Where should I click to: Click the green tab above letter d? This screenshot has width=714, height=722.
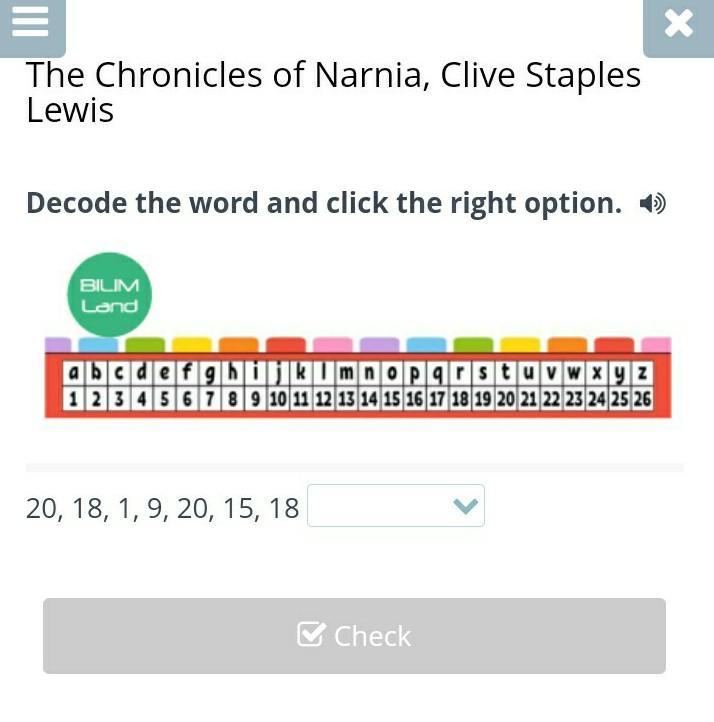(x=145, y=344)
